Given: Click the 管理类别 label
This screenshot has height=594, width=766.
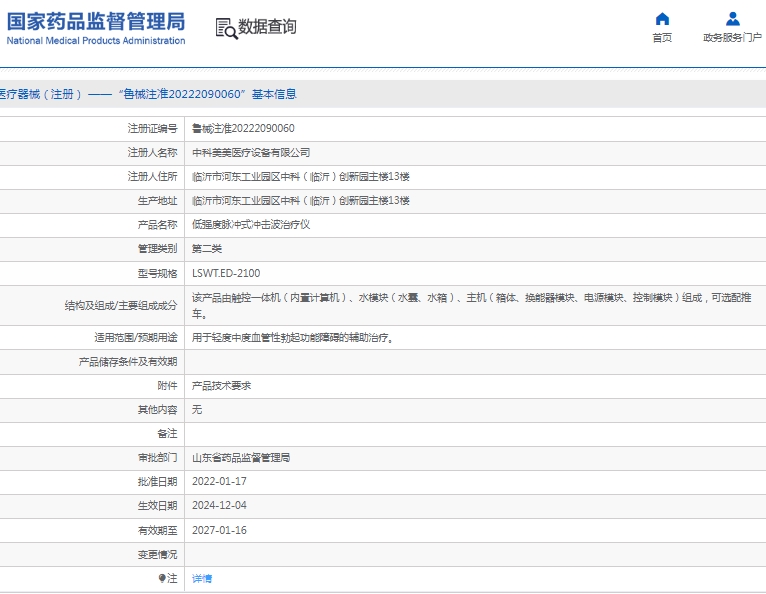Looking at the screenshot, I should point(157,249).
